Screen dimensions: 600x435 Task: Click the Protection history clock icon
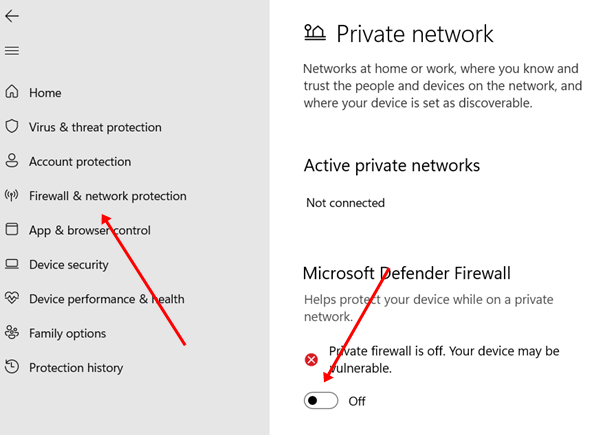[x=12, y=368]
